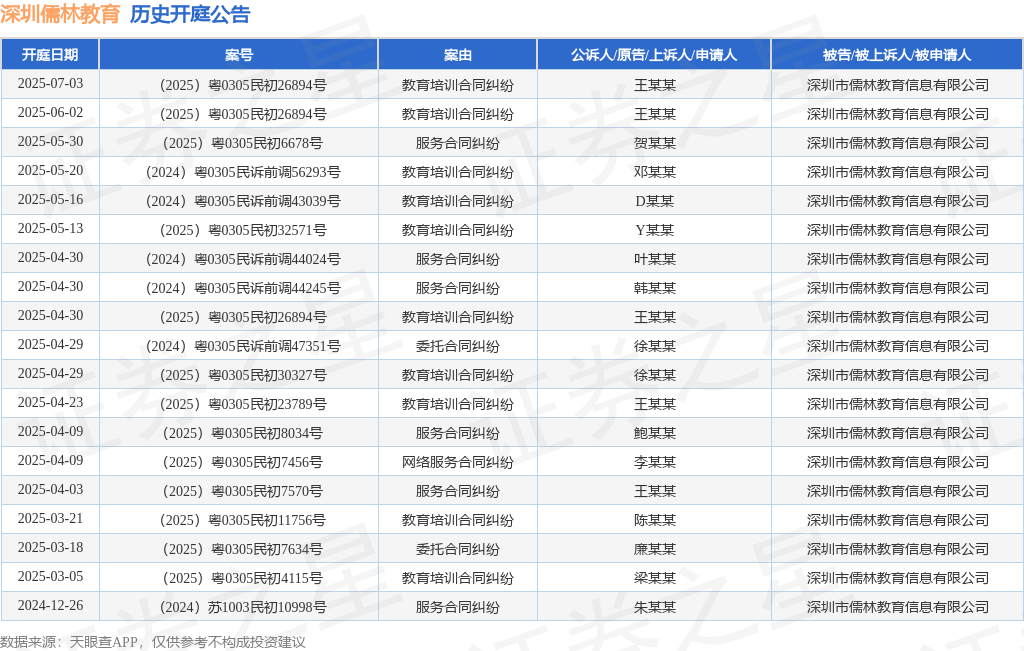Click case number (2025)粤0305民初7570号
The height and width of the screenshot is (651, 1024).
(243, 491)
